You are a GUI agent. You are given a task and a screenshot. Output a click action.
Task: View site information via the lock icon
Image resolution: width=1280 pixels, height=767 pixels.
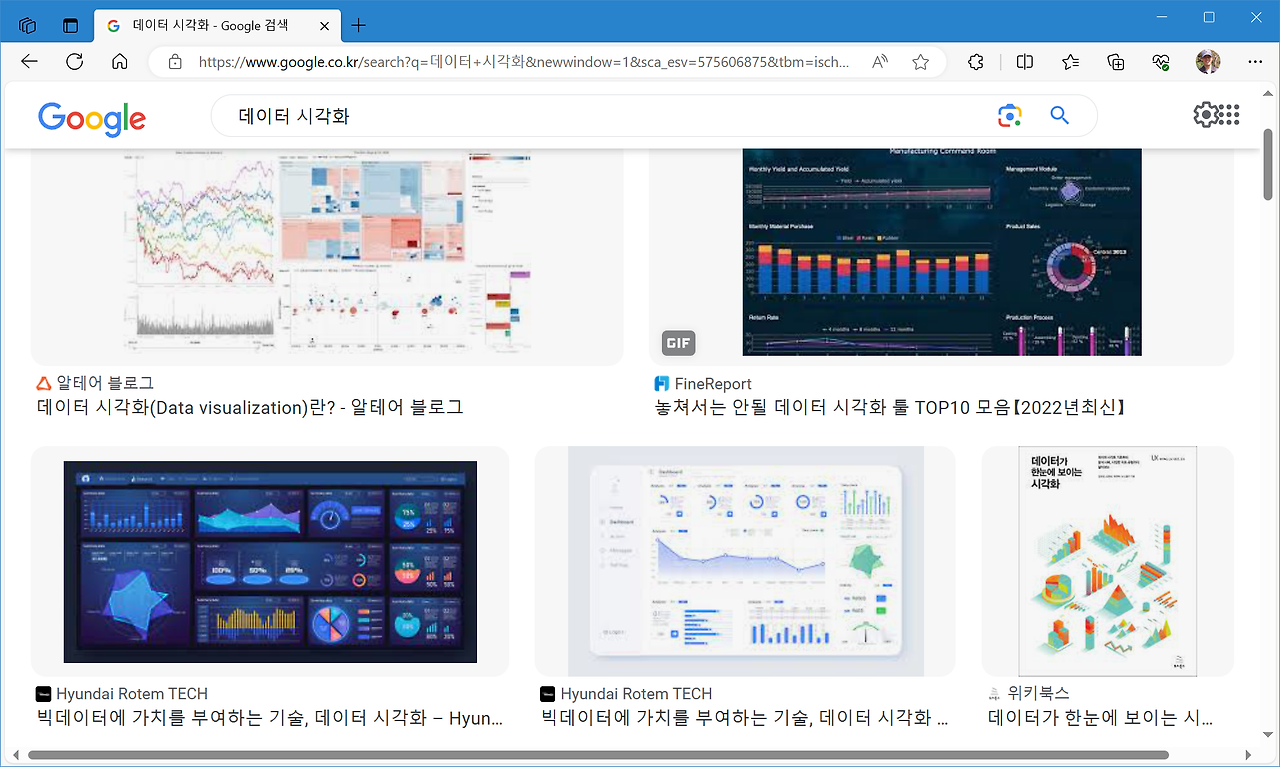click(x=175, y=62)
